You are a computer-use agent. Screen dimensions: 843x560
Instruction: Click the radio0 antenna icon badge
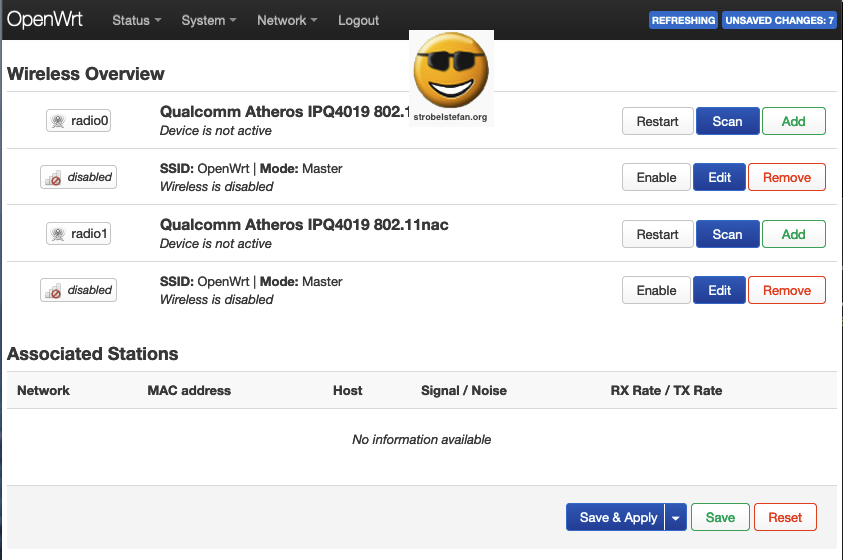click(x=78, y=120)
